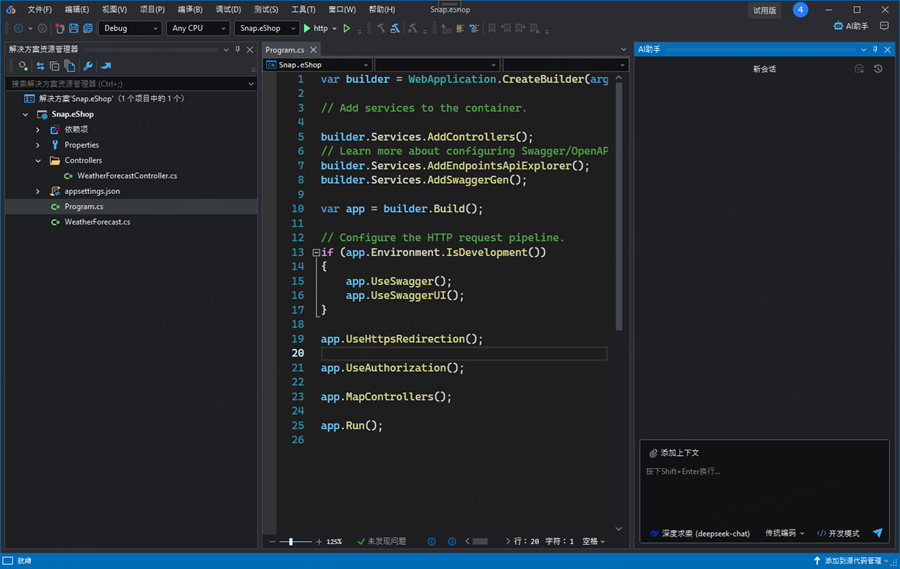This screenshot has width=900, height=569.
Task: Click the new conversation icon in AI panel
Action: [859, 69]
